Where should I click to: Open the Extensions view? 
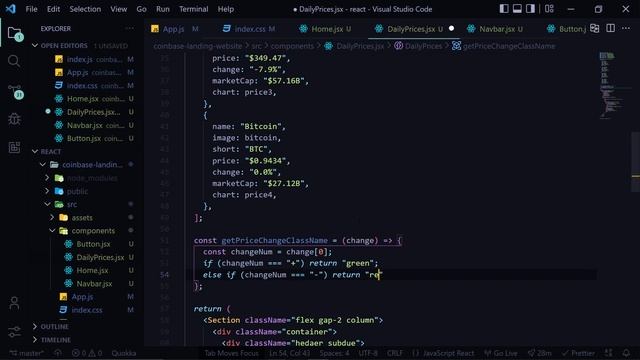[x=14, y=147]
